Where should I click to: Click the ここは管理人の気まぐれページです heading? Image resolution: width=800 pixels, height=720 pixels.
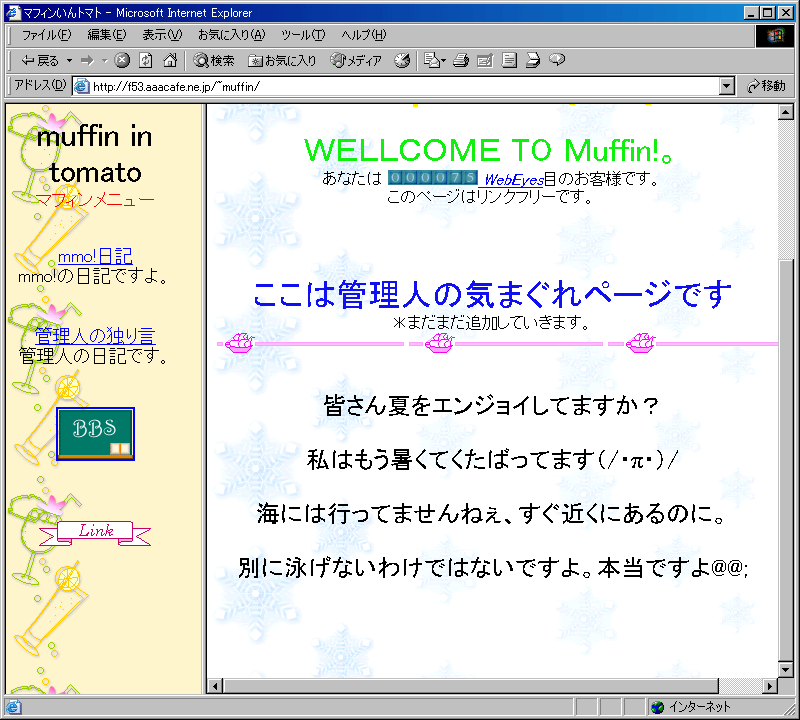pos(492,294)
